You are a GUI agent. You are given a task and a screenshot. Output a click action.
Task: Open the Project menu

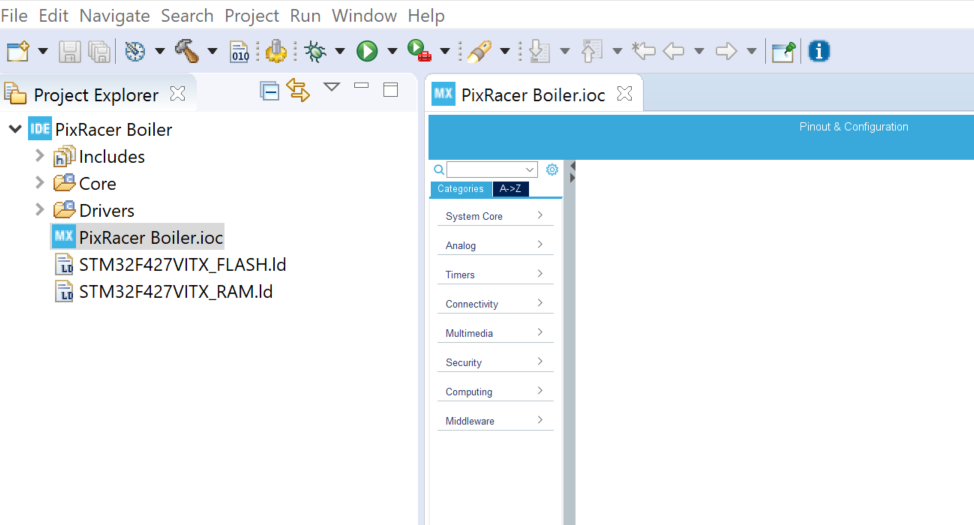(252, 16)
